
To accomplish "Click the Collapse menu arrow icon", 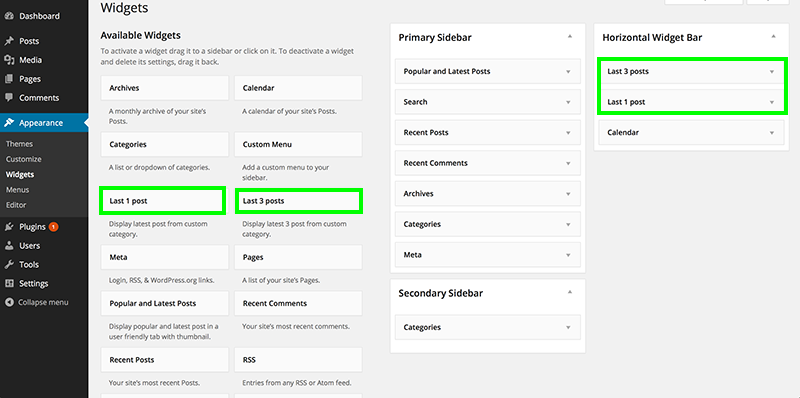I will pyautogui.click(x=9, y=302).
